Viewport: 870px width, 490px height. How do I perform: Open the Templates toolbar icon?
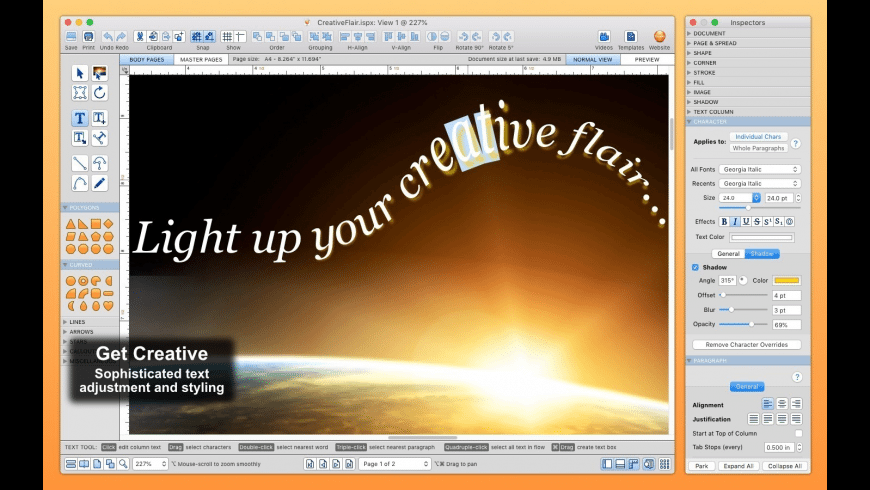[x=630, y=37]
